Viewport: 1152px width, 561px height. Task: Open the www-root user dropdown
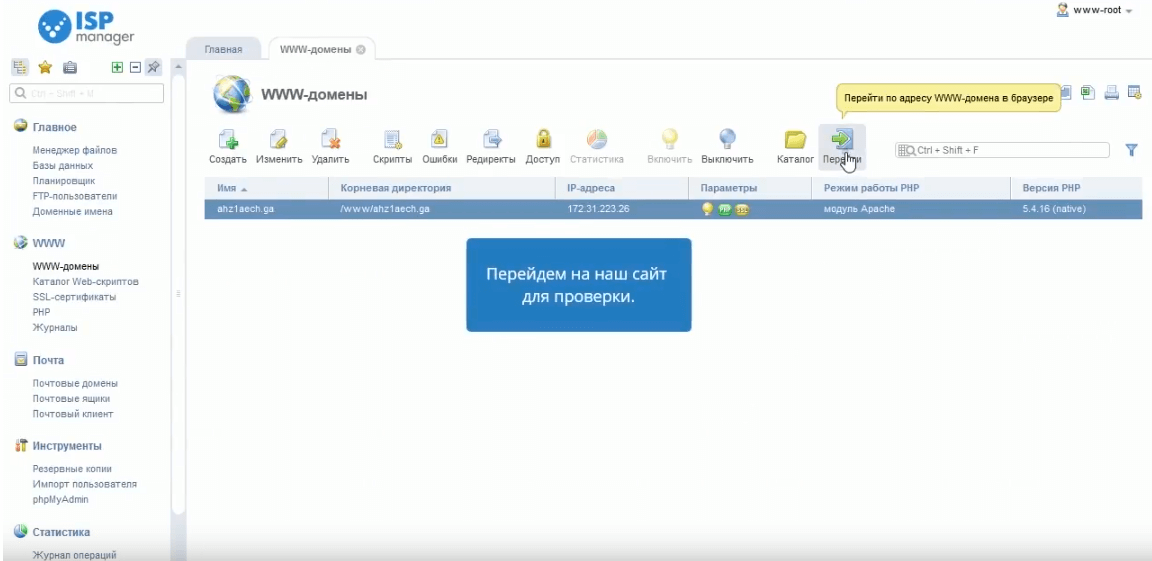click(1100, 10)
